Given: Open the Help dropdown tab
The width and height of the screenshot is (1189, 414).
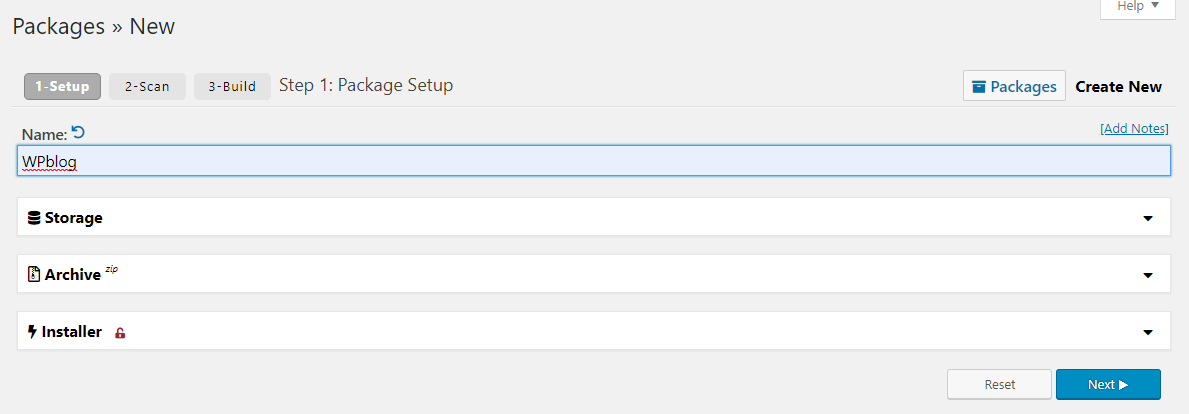Looking at the screenshot, I should (1138, 6).
